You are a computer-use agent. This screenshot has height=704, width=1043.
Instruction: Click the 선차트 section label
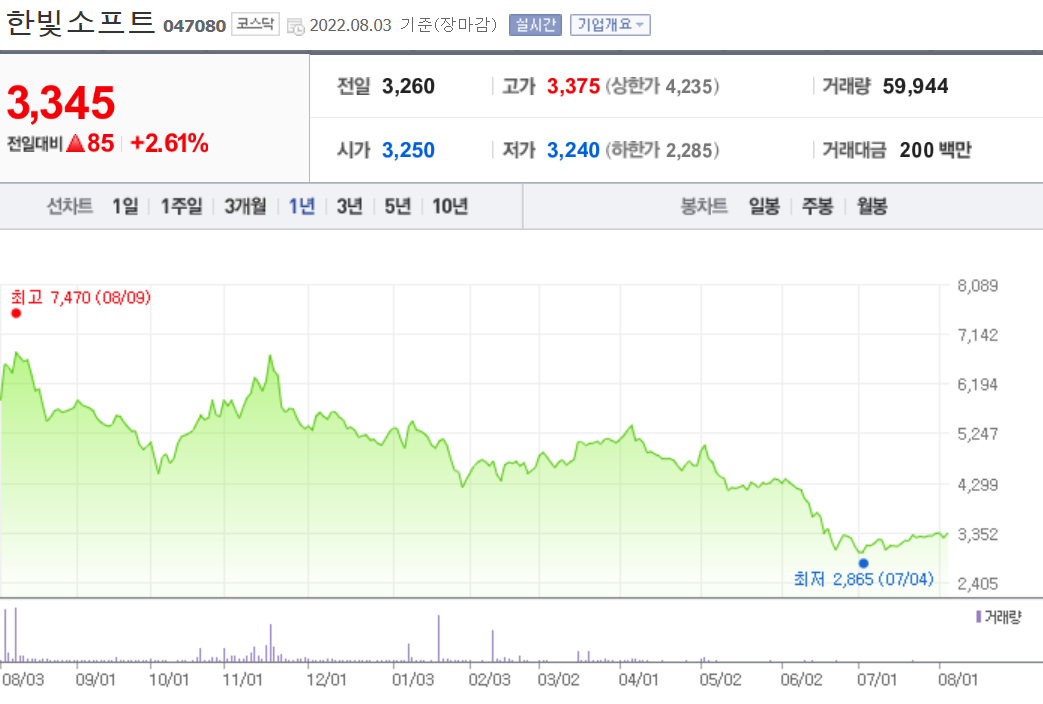[x=70, y=206]
